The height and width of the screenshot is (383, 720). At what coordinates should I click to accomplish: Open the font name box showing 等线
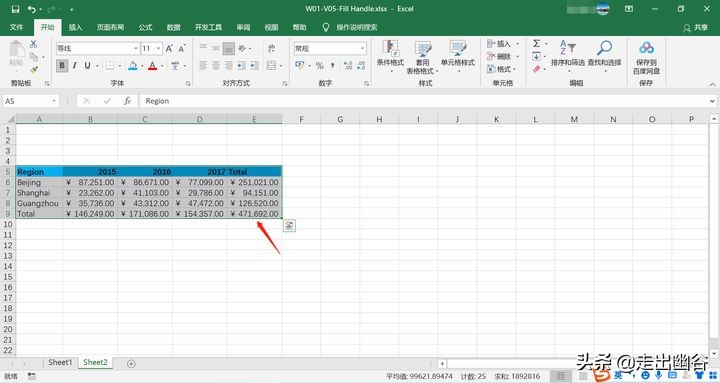pyautogui.click(x=97, y=48)
